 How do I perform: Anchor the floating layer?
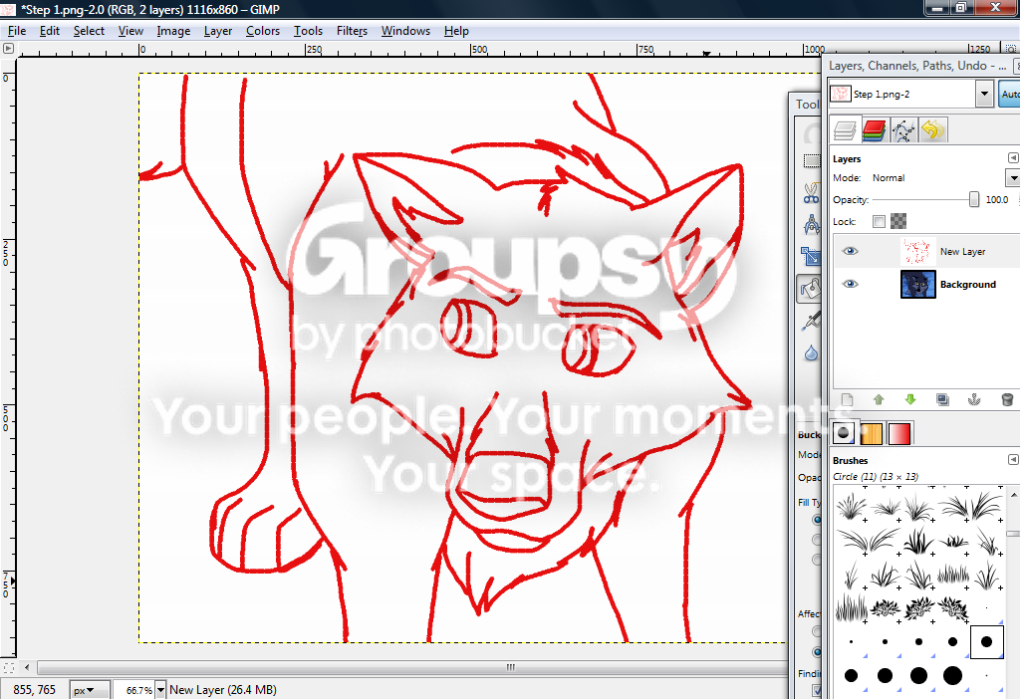click(x=974, y=399)
